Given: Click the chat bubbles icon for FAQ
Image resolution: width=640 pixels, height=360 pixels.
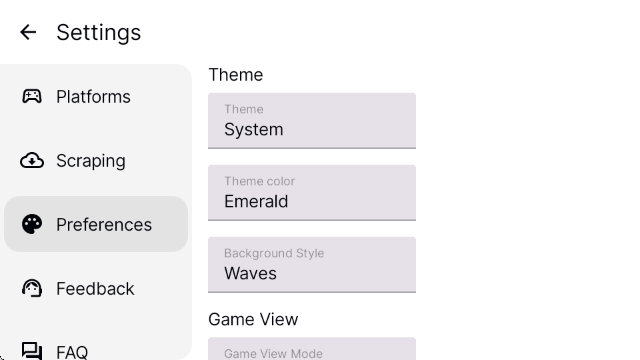Looking at the screenshot, I should [32, 351].
